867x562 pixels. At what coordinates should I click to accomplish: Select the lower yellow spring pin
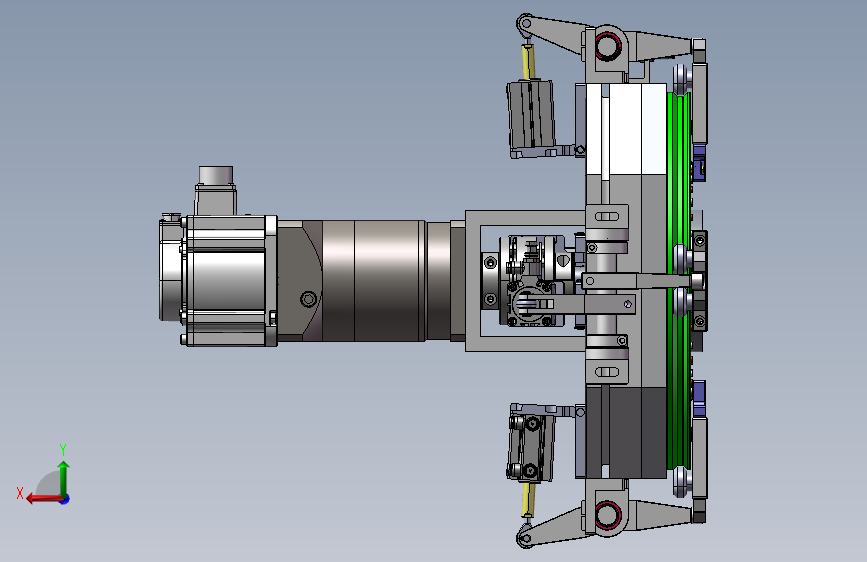(528, 499)
